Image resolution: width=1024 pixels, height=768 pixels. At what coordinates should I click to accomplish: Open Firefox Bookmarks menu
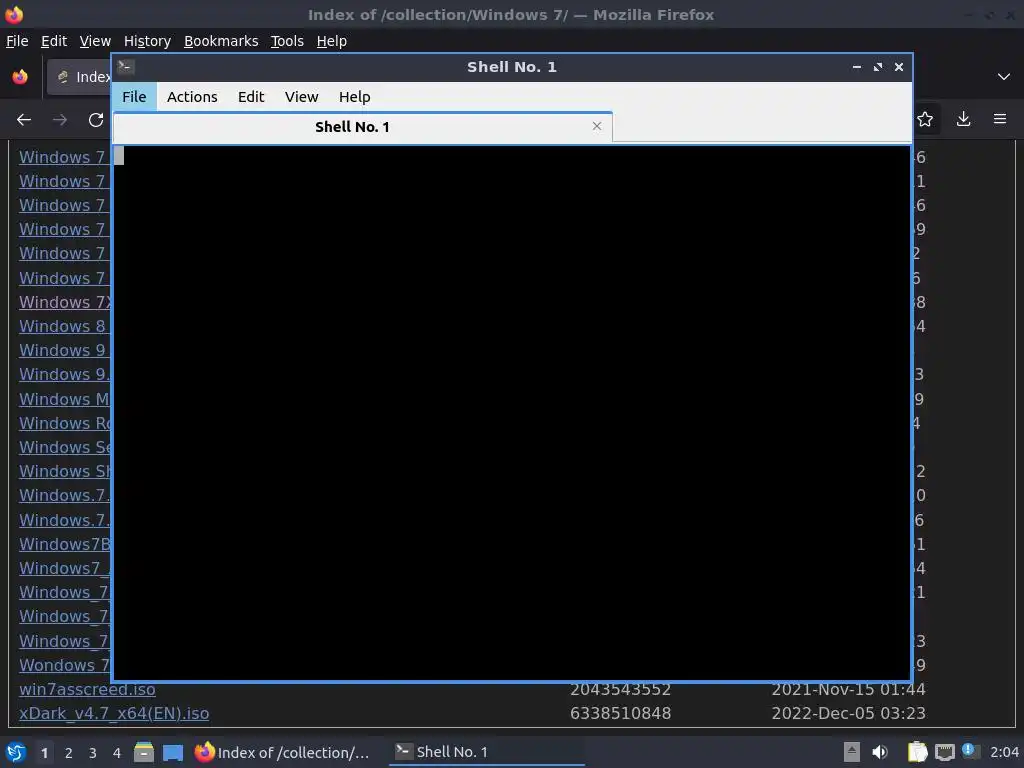(x=221, y=41)
